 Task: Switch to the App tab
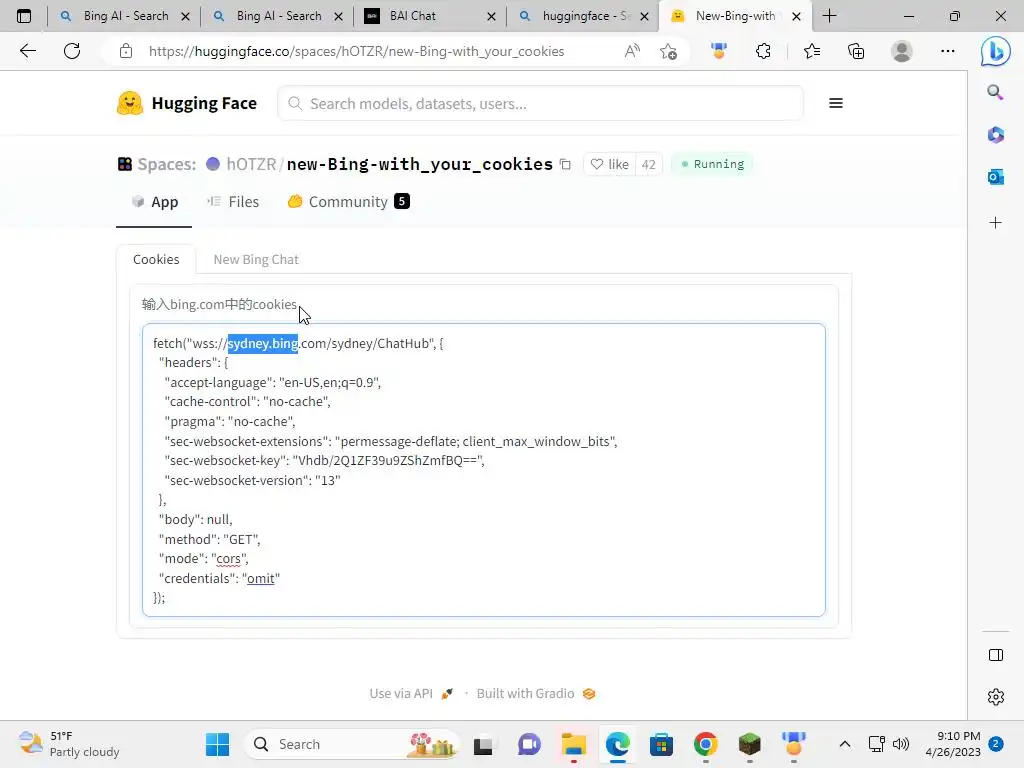tap(155, 202)
